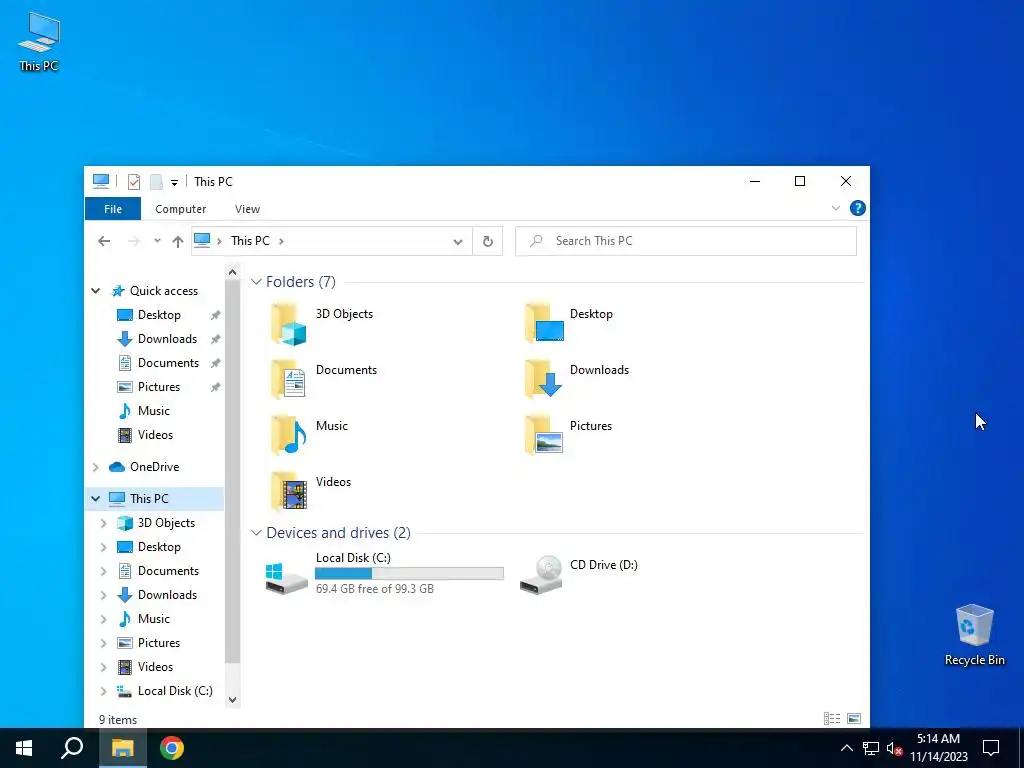Expand 3D Objects under This PC
1024x768 pixels.
click(104, 523)
